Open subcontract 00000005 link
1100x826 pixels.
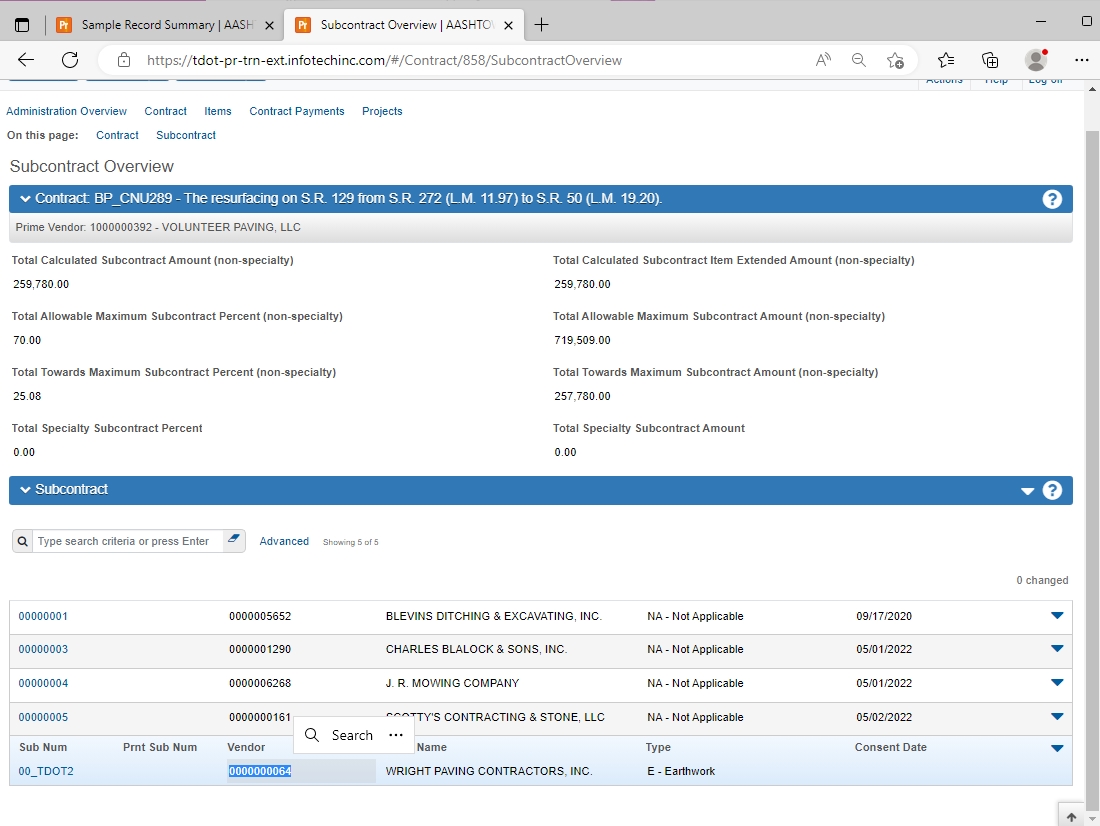coord(43,717)
